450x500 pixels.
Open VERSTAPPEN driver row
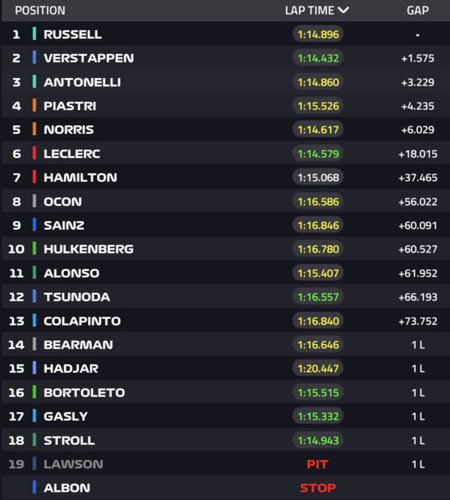click(225, 58)
